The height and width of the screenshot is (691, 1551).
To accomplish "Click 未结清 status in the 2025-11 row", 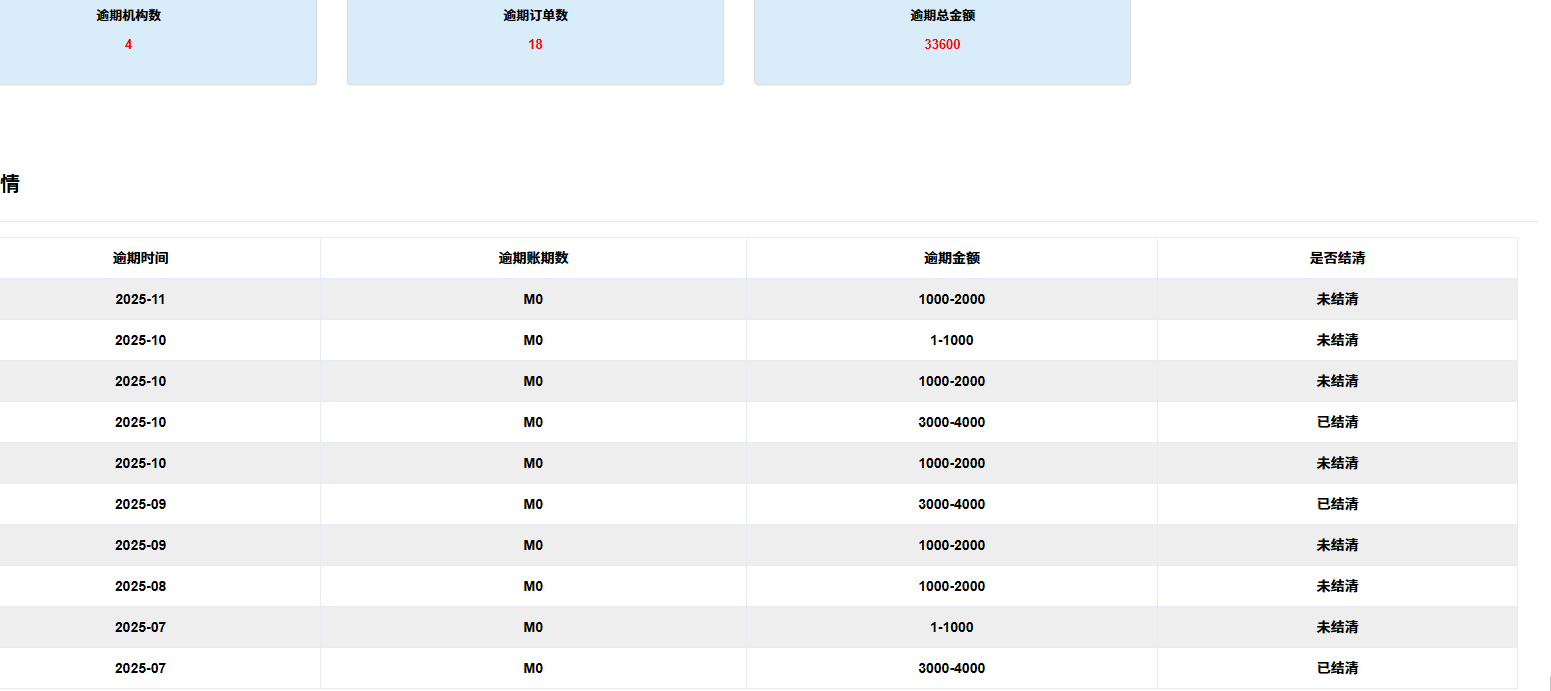I will pyautogui.click(x=1337, y=299).
